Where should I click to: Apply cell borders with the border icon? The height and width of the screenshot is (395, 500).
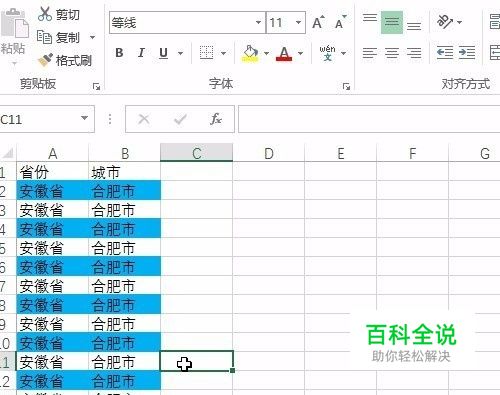coord(206,53)
